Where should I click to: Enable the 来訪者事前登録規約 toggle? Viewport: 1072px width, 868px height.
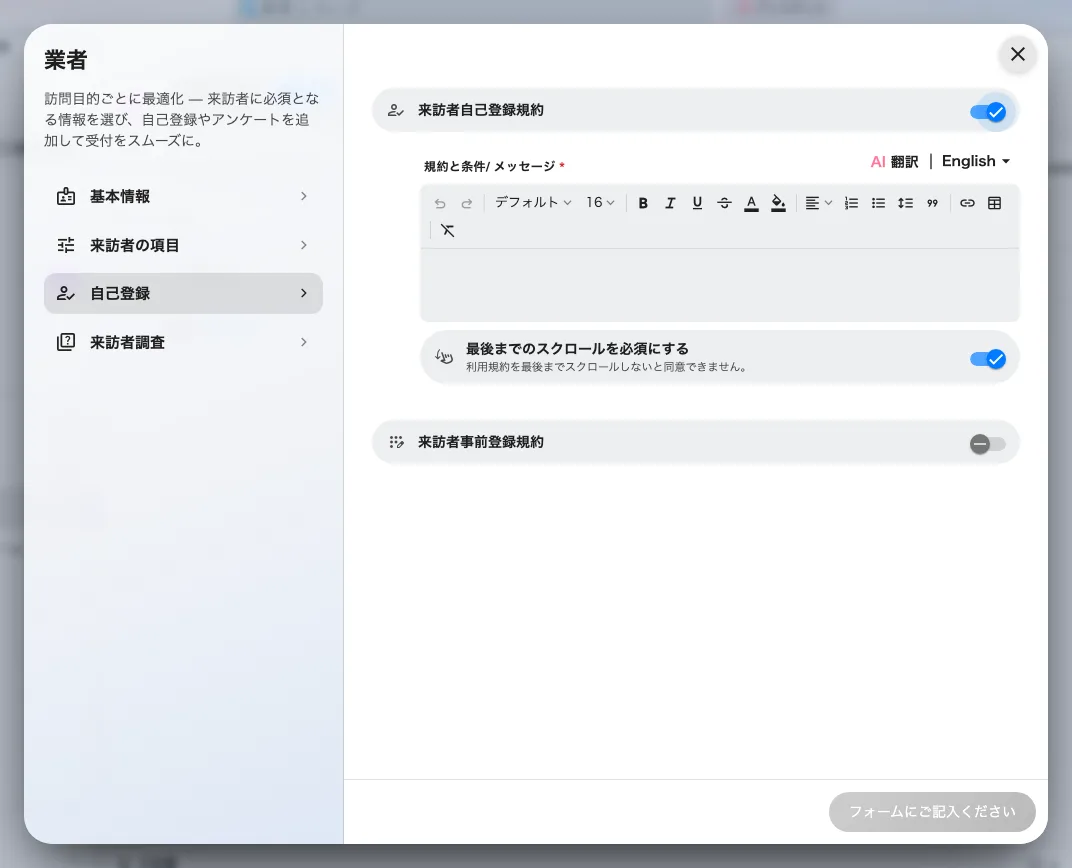click(x=988, y=444)
